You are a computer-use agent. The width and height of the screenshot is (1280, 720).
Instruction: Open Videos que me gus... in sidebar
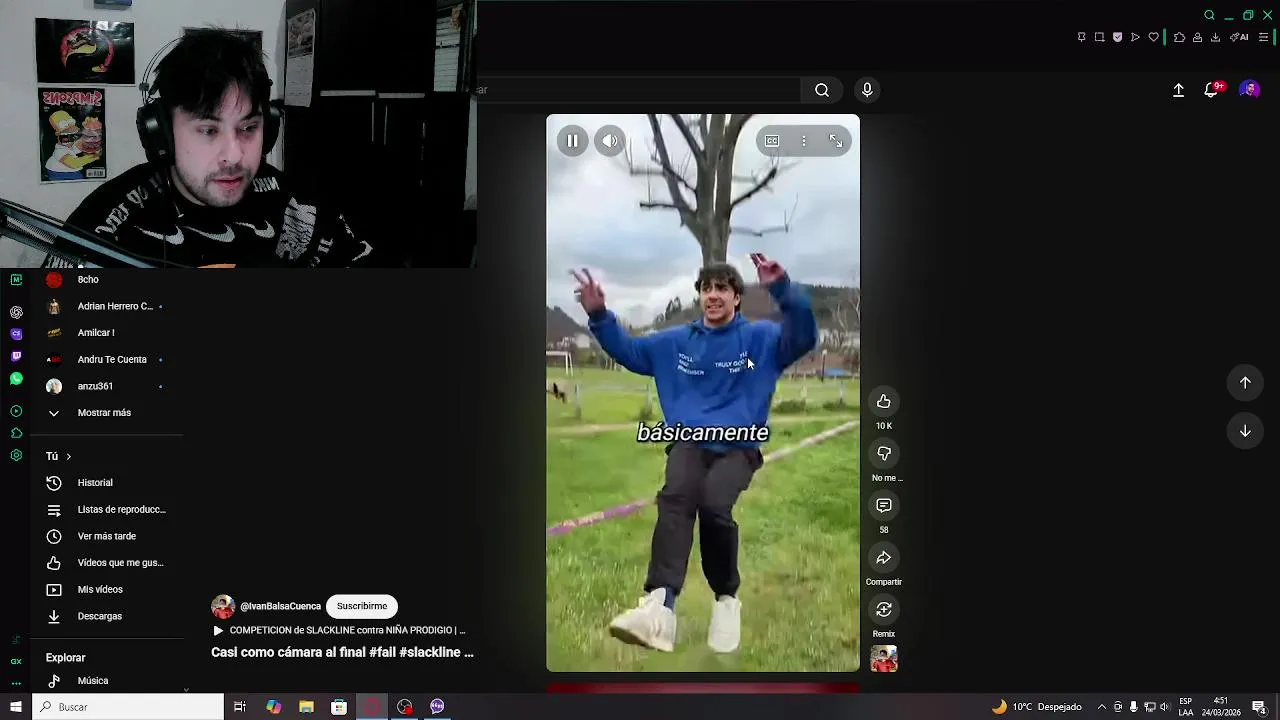click(105, 563)
